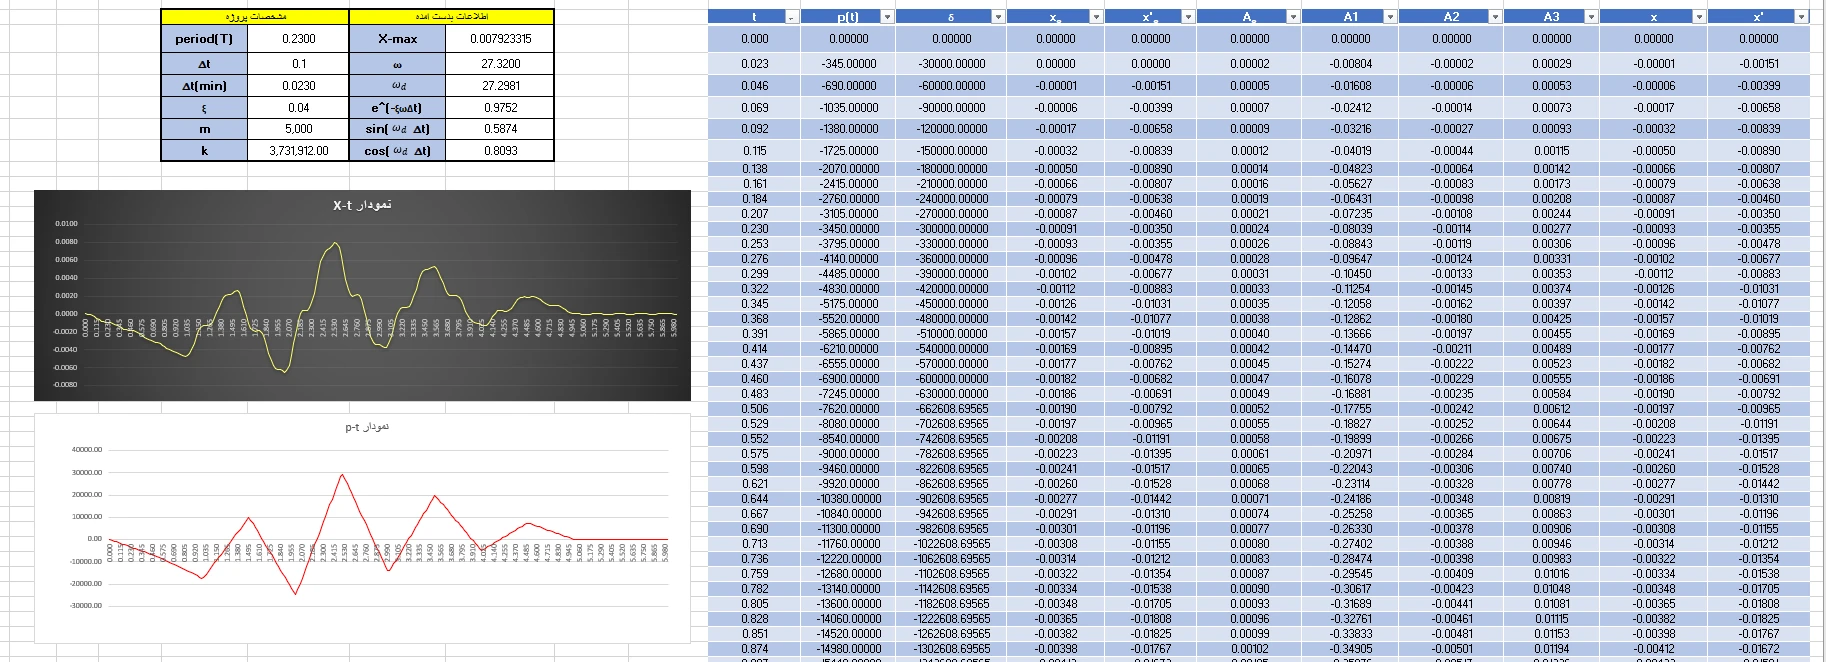Viewport: 1826px width, 662px height.
Task: Expand the δ column filter arrow
Action: click(x=997, y=17)
